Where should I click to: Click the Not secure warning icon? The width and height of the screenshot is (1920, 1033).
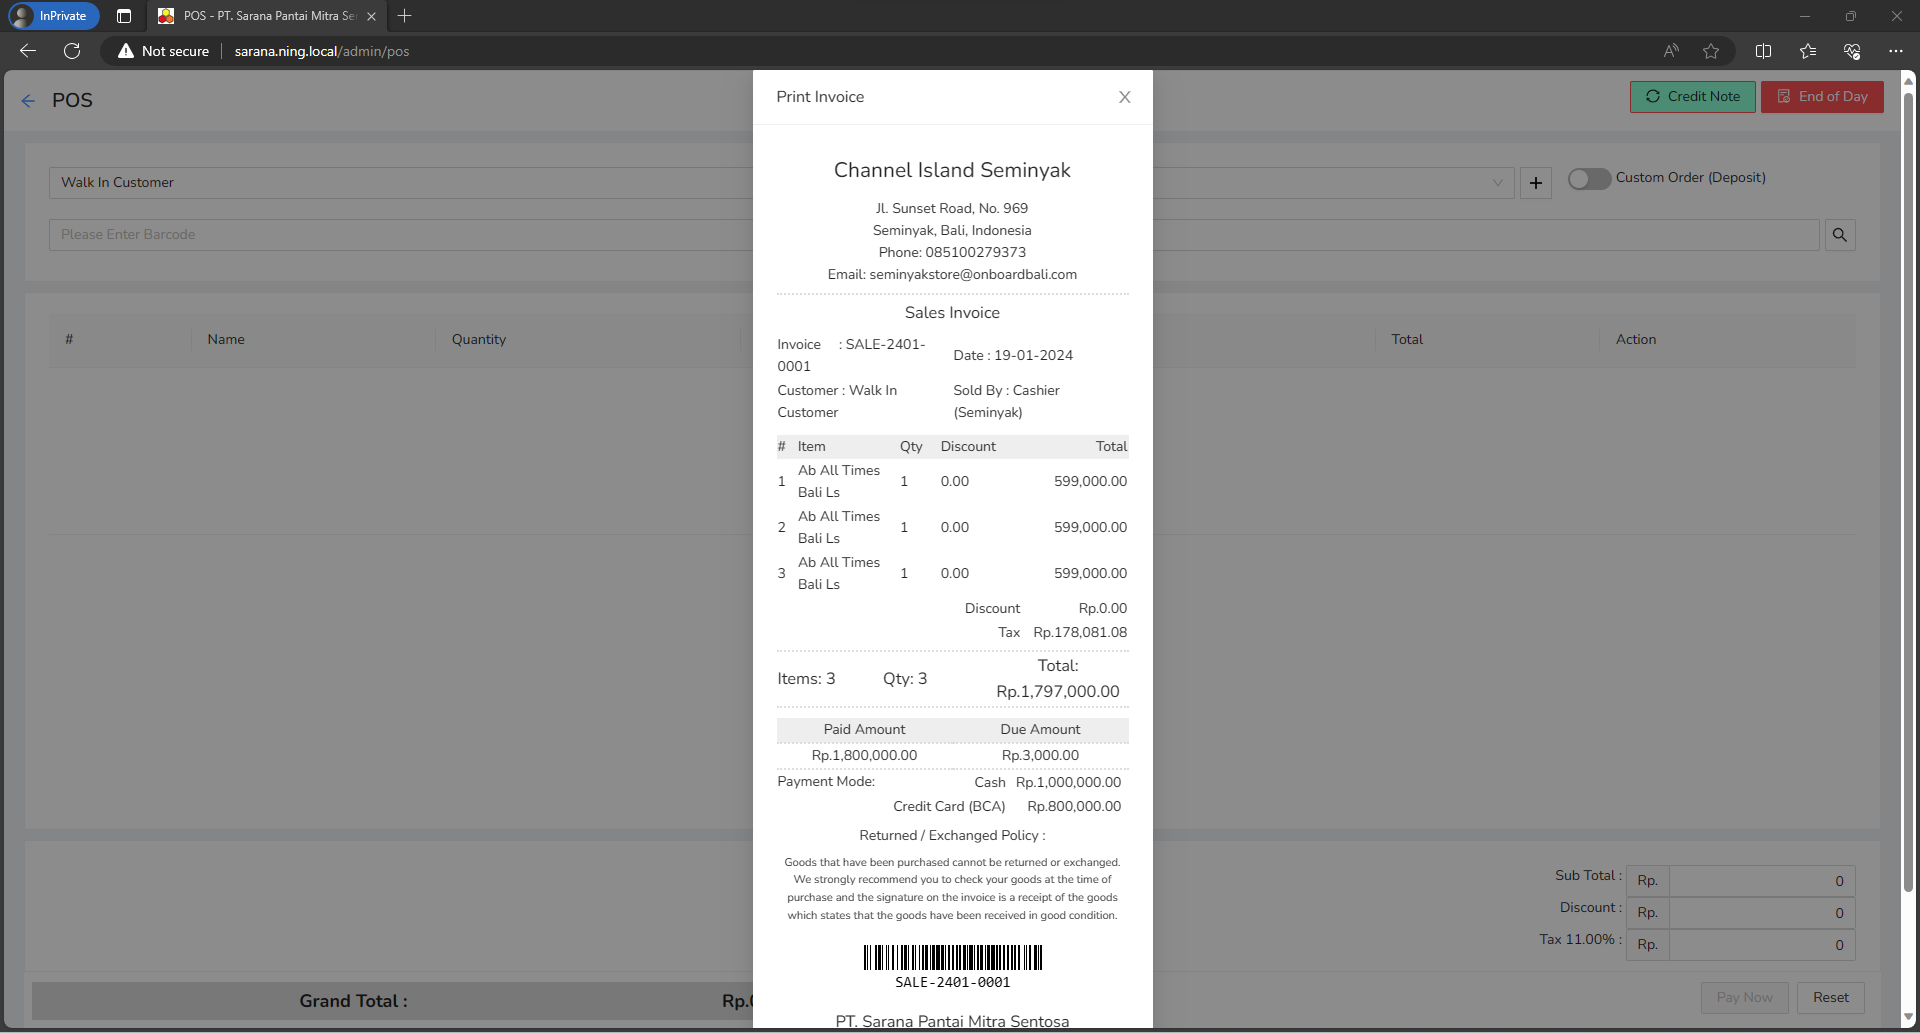[126, 51]
